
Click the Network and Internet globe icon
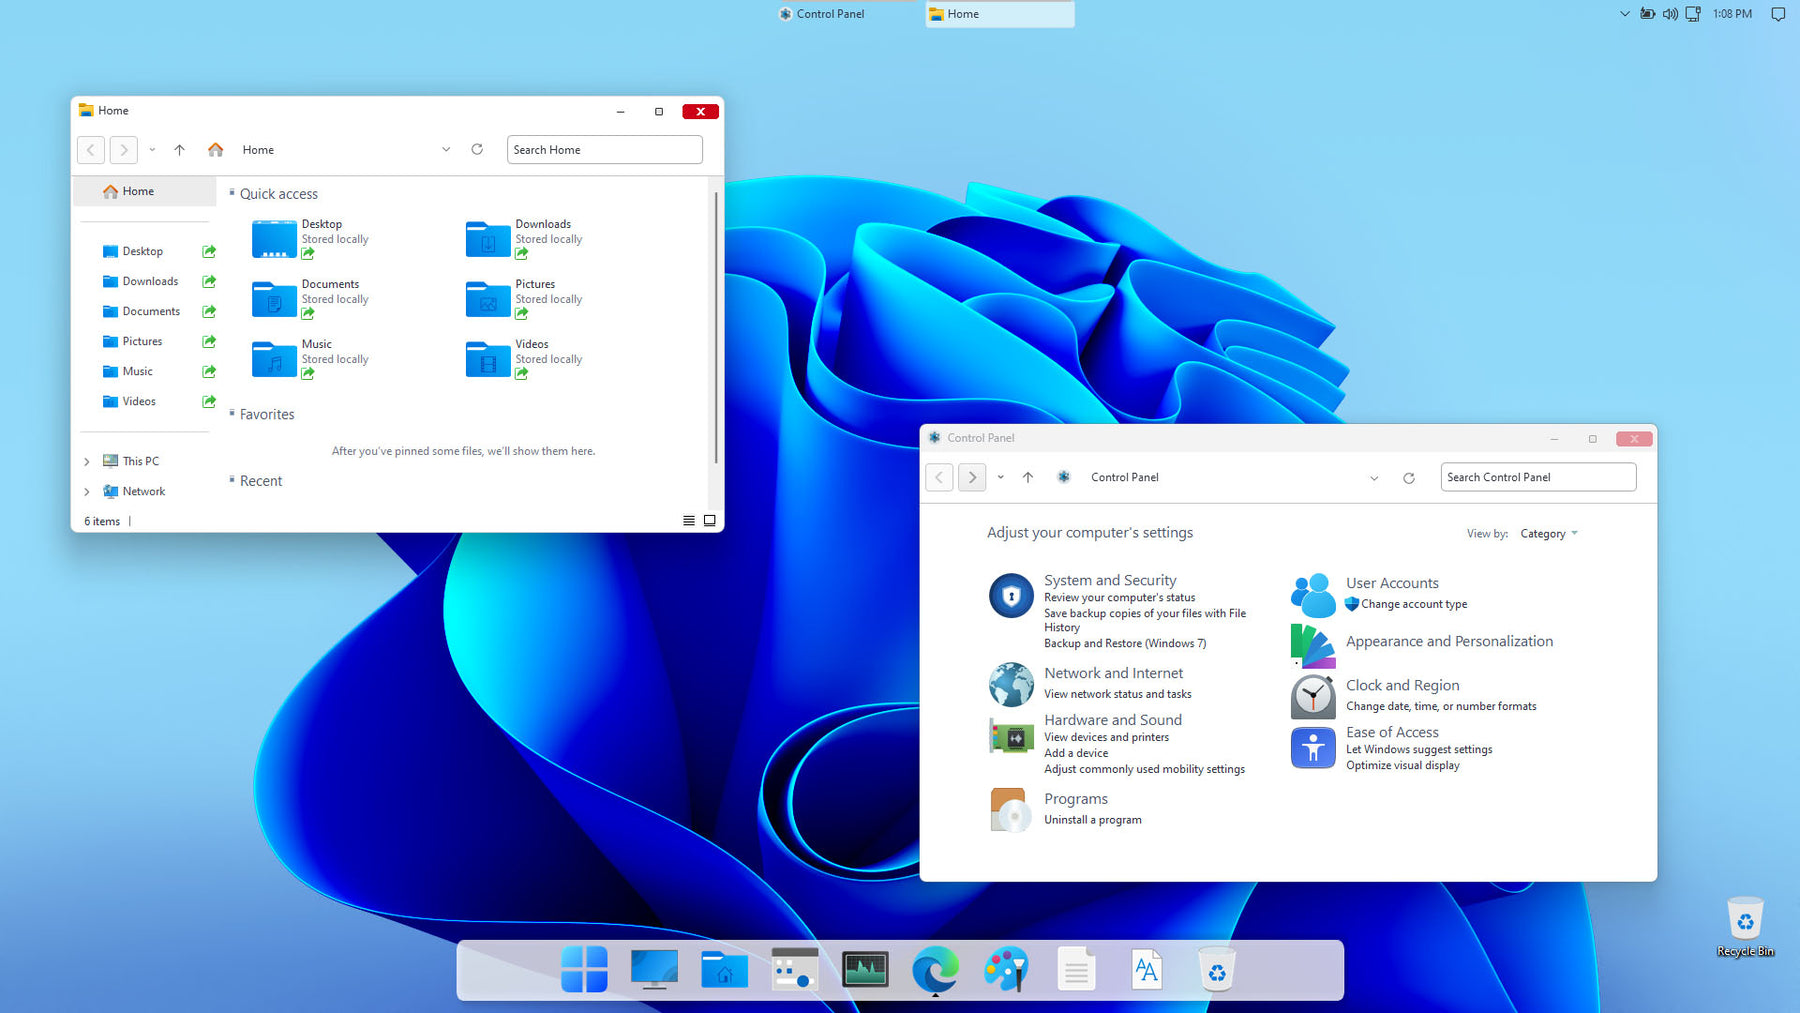(x=1011, y=685)
